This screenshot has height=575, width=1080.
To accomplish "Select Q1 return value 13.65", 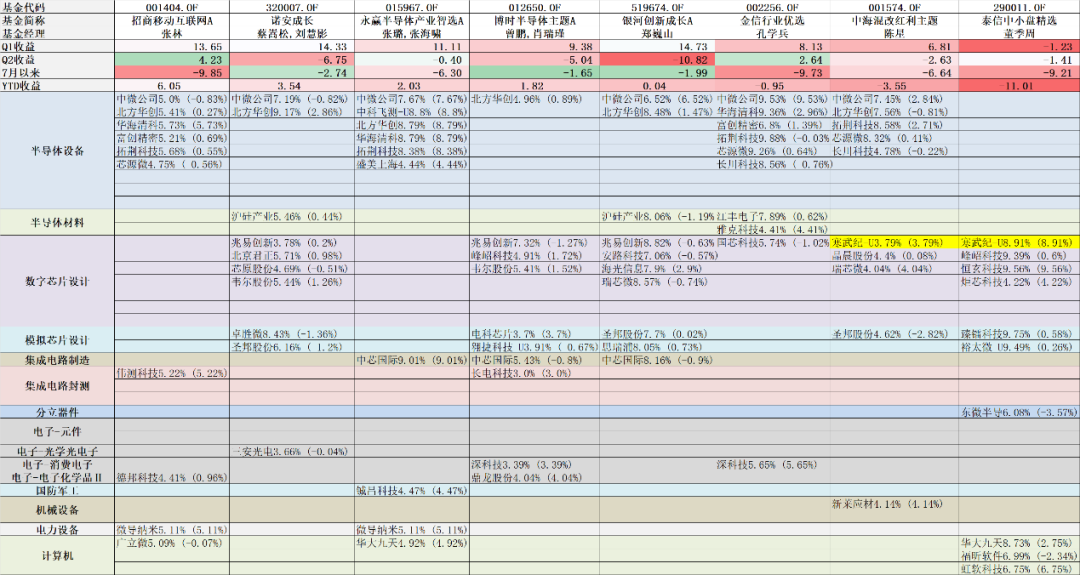I will click(x=208, y=46).
